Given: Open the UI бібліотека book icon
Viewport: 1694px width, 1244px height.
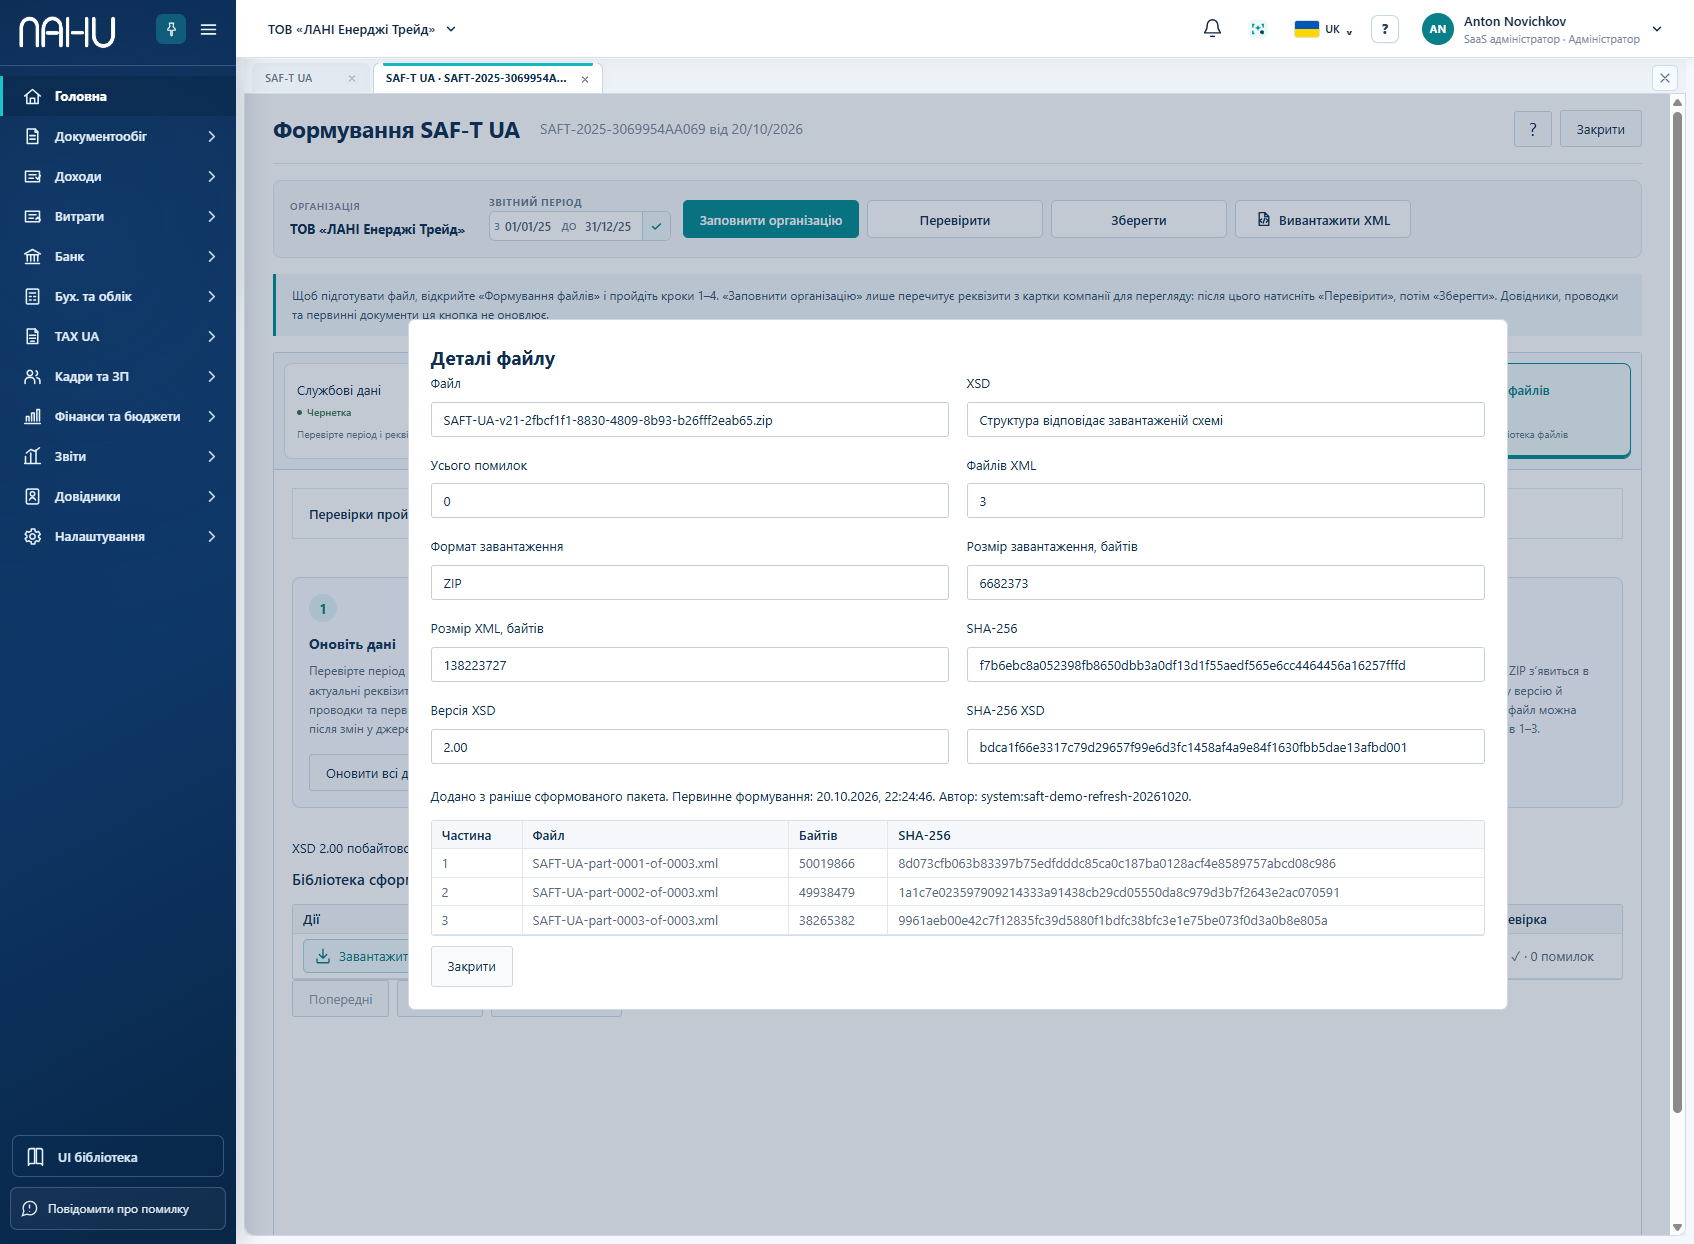Looking at the screenshot, I should tap(36, 1156).
